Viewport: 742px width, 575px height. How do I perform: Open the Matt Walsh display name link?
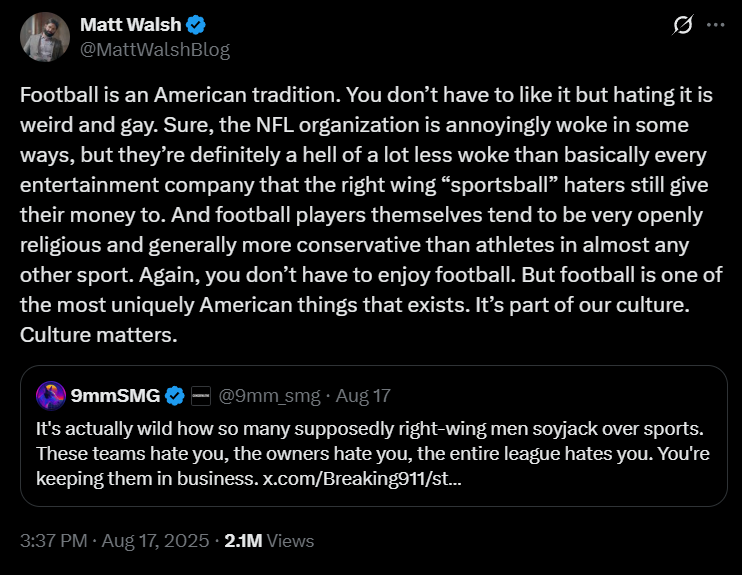click(x=129, y=24)
